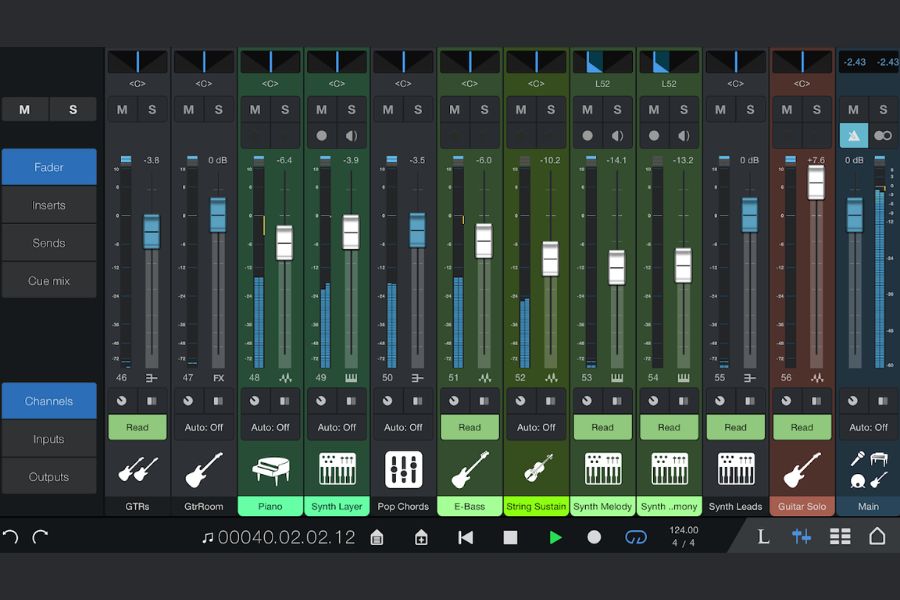The width and height of the screenshot is (900, 600).
Task: Open Pop Chords Auto: Off dropdown
Action: [x=403, y=427]
